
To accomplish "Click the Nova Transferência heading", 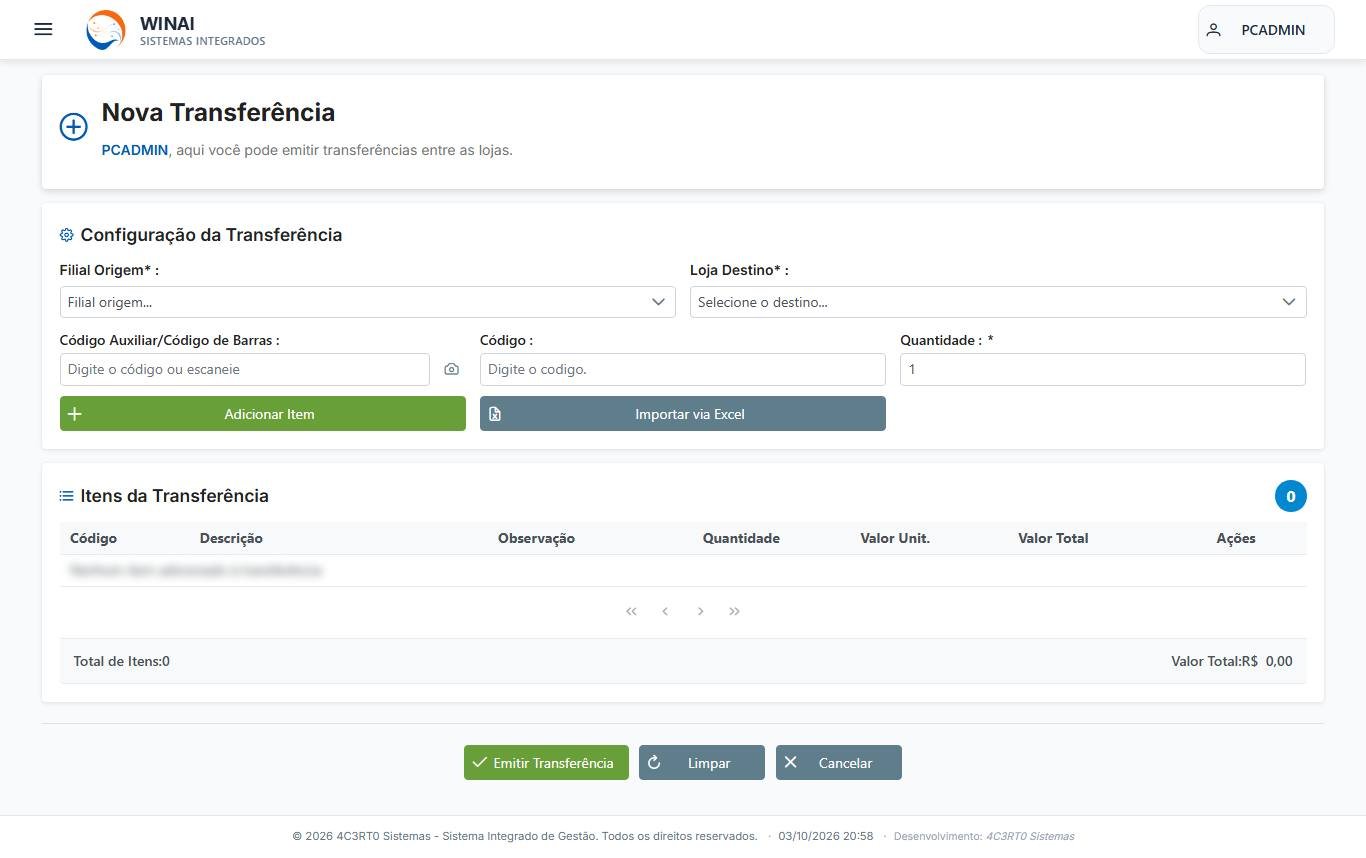I will coord(218,112).
